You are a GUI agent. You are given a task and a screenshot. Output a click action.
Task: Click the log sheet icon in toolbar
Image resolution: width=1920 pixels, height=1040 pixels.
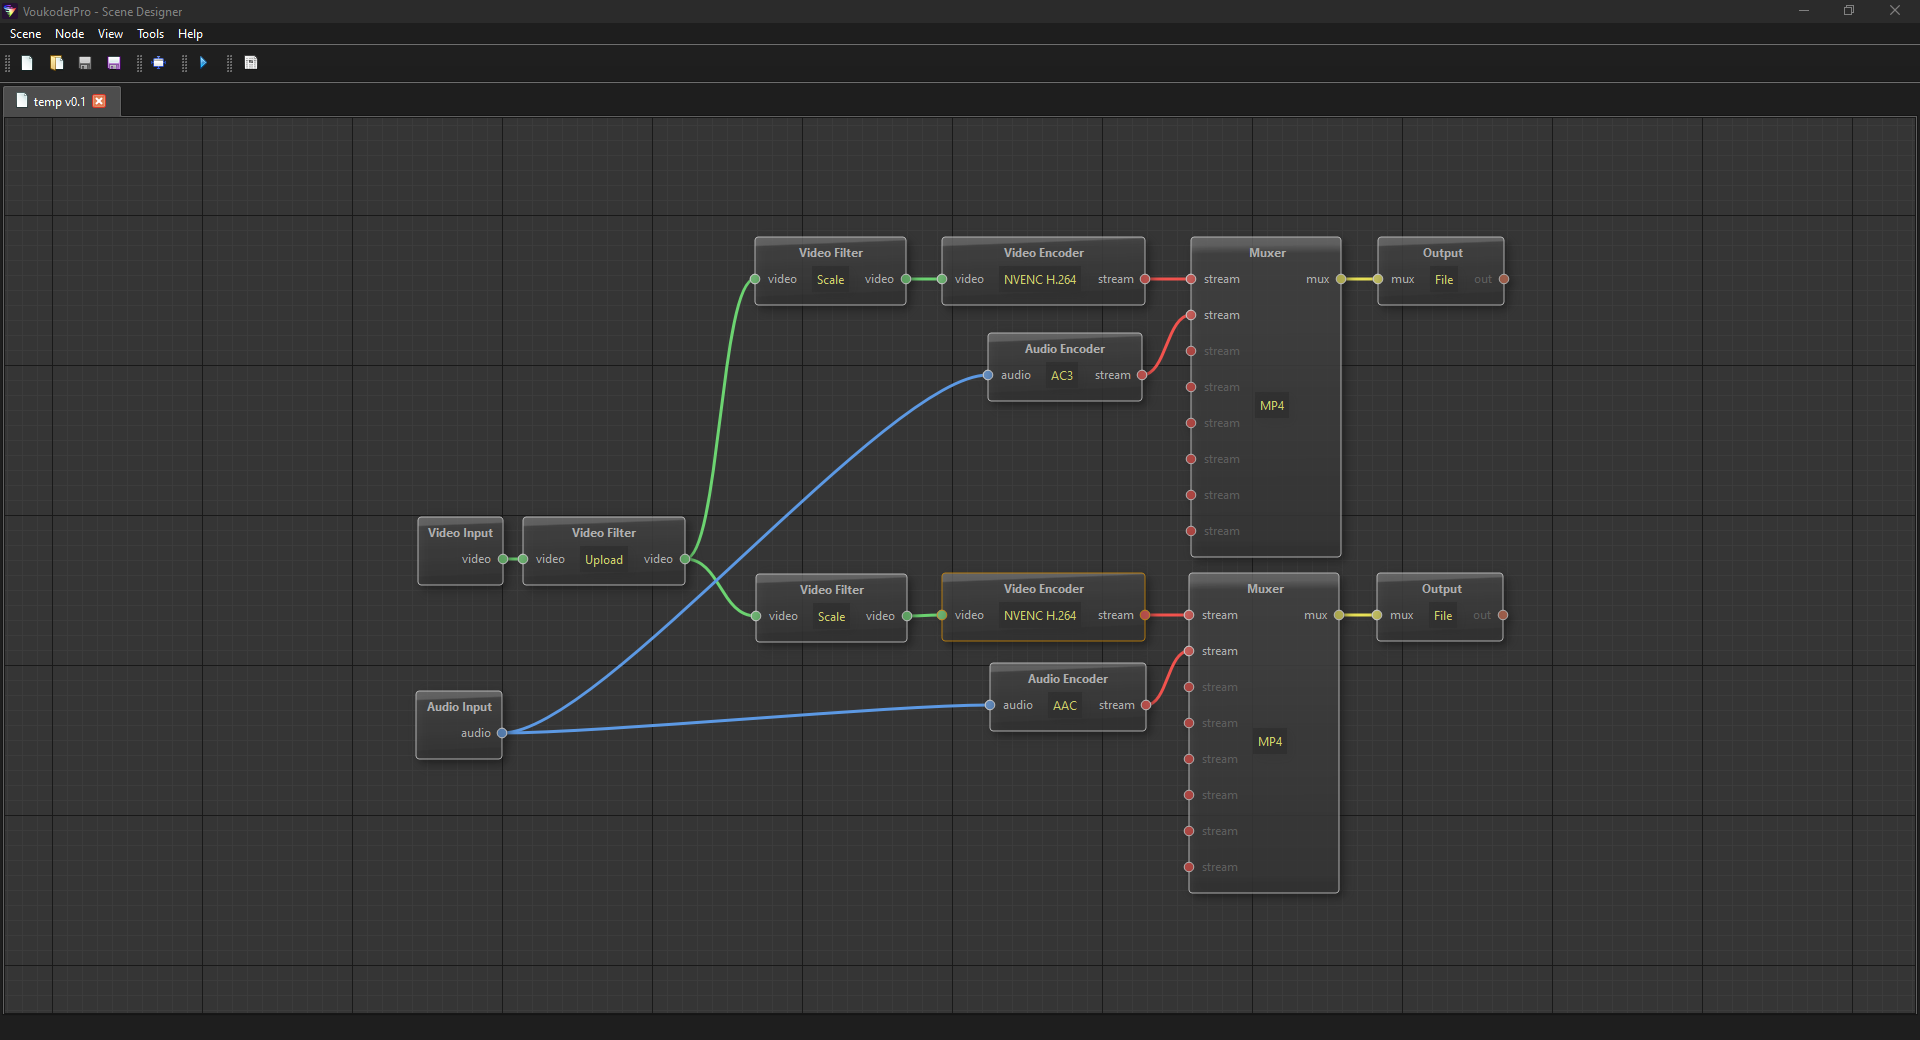[251, 63]
